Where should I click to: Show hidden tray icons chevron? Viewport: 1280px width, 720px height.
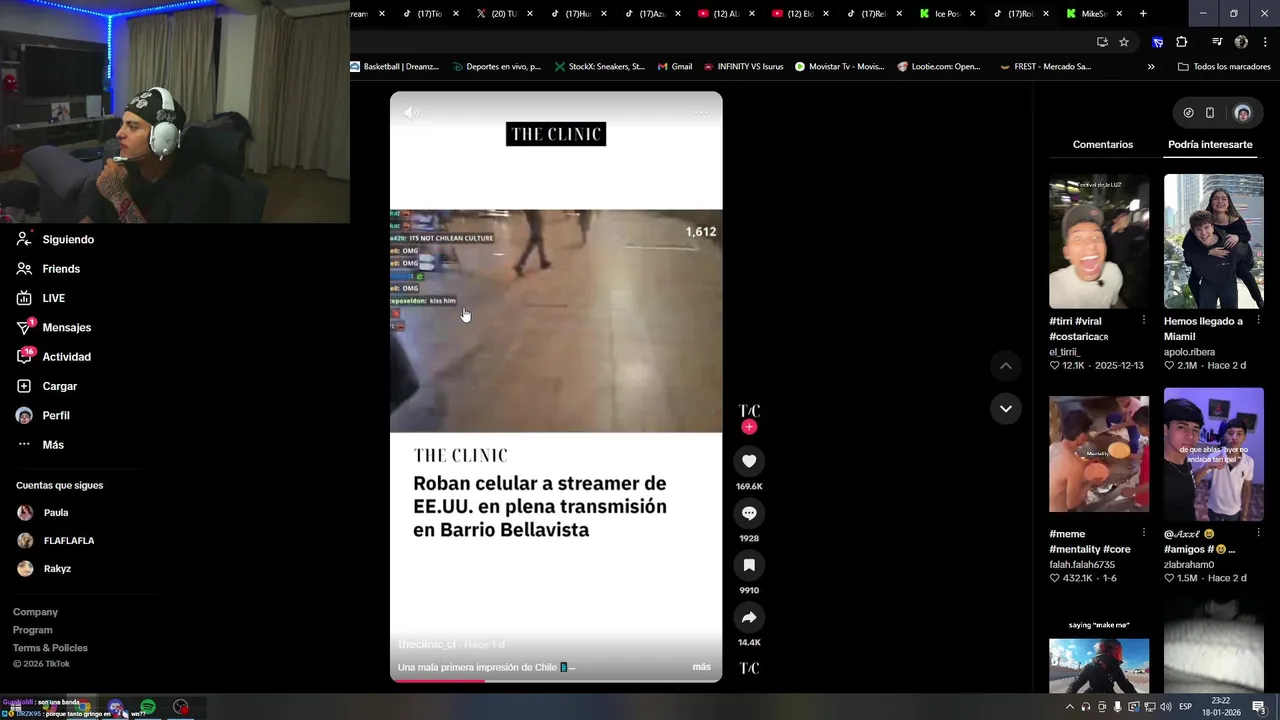1070,707
